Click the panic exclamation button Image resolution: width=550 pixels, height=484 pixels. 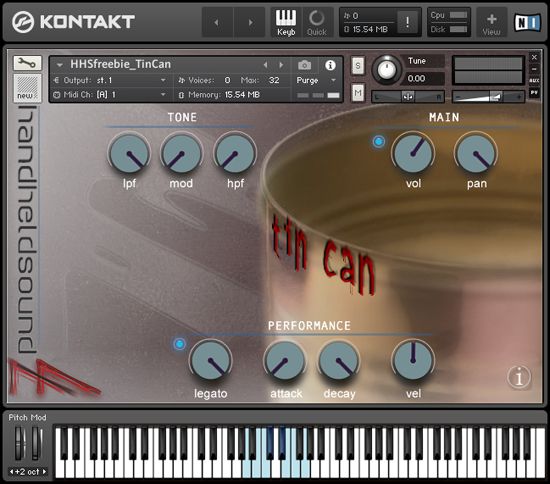click(x=407, y=22)
